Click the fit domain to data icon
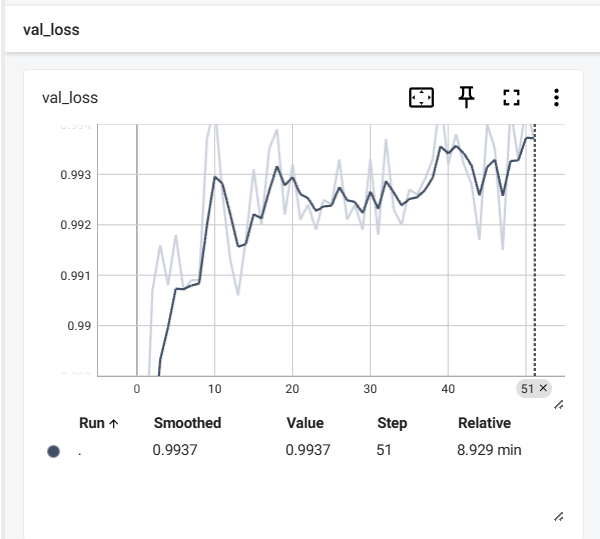This screenshot has width=600, height=539. pos(422,98)
